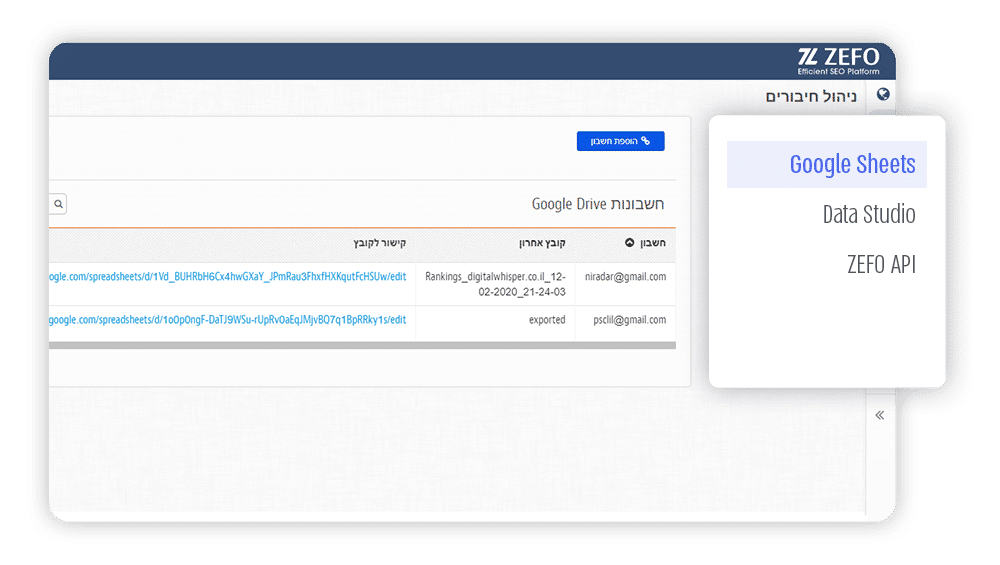The image size is (1000, 565).
Task: Click niradar@gmail.com account cell
Action: pyautogui.click(x=625, y=277)
